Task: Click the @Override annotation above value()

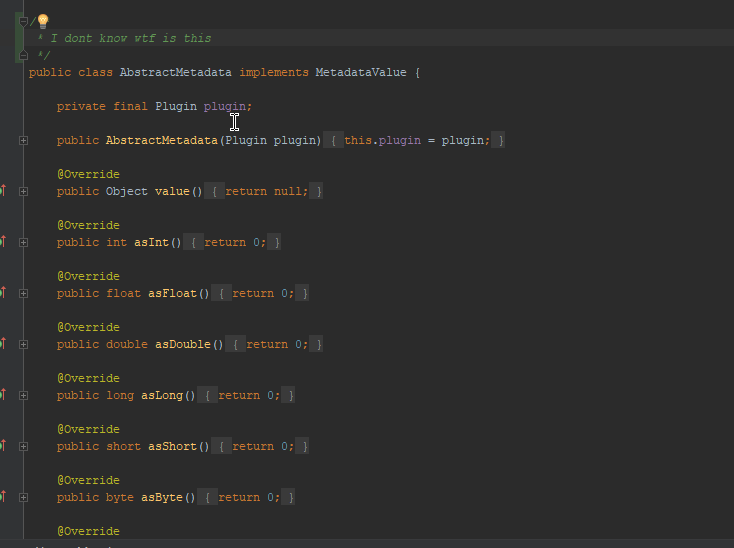Action: [x=88, y=175]
